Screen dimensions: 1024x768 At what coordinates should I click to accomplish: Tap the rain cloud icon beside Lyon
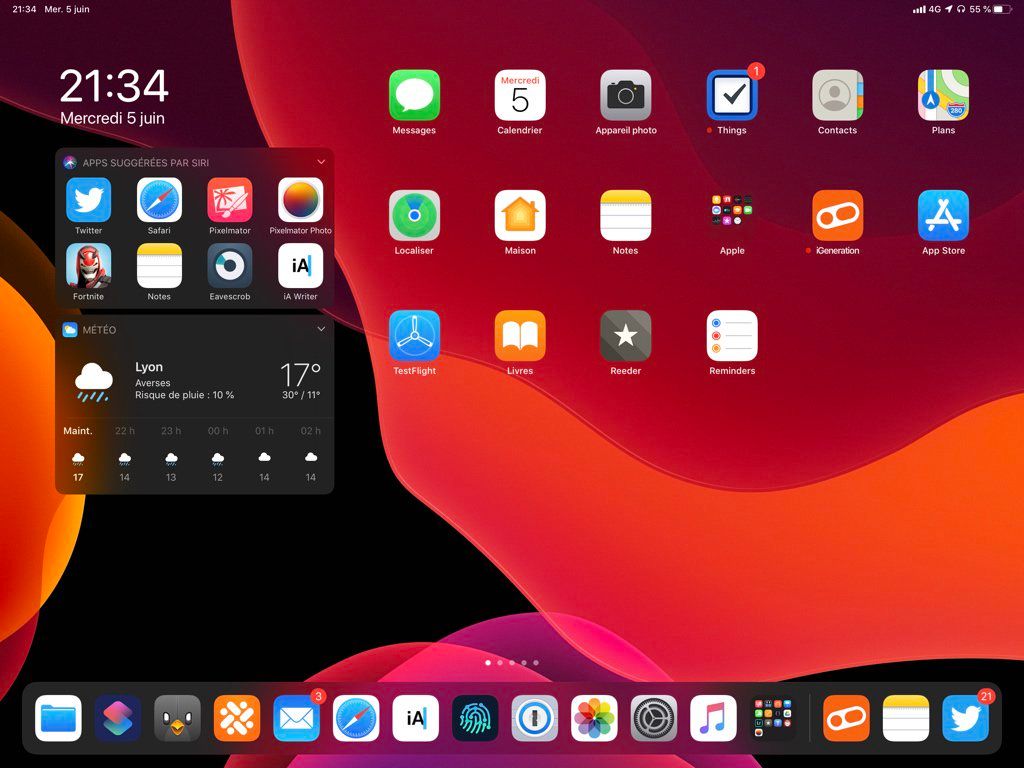[x=93, y=381]
